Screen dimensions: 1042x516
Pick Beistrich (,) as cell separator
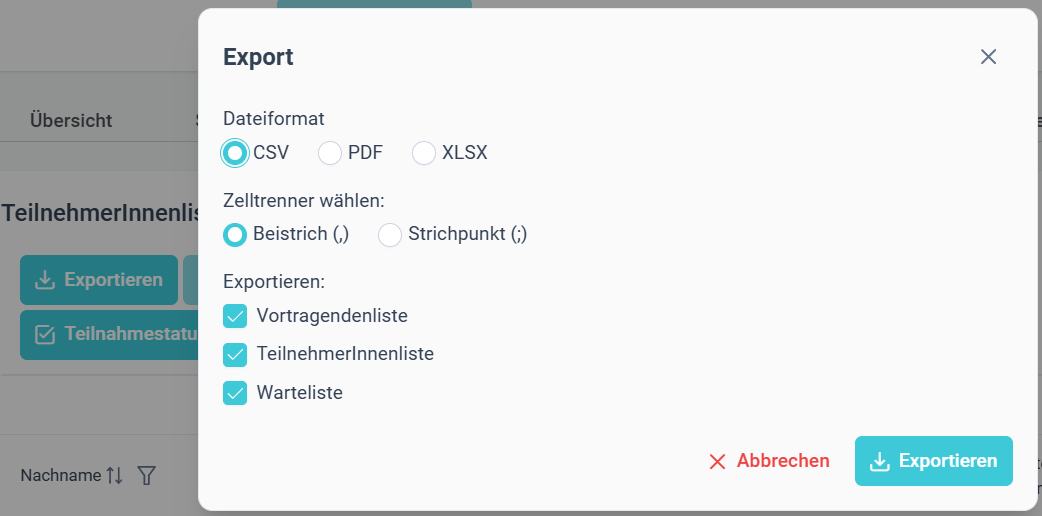click(x=235, y=234)
